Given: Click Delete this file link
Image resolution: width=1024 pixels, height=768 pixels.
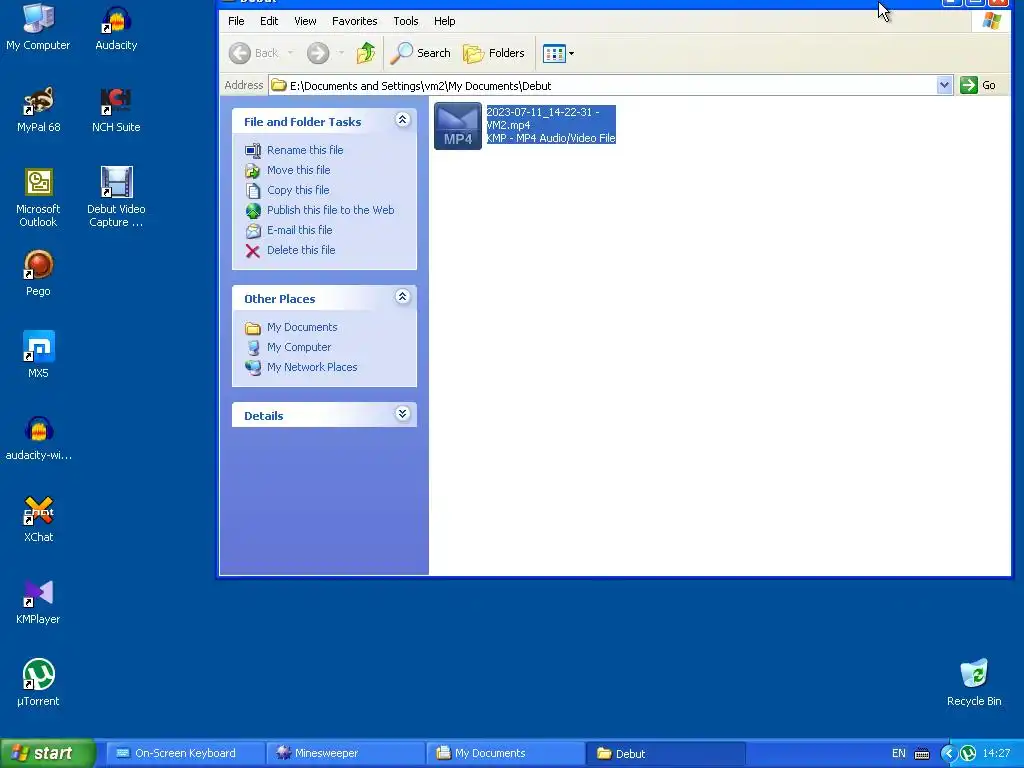Looking at the screenshot, I should 301,250.
